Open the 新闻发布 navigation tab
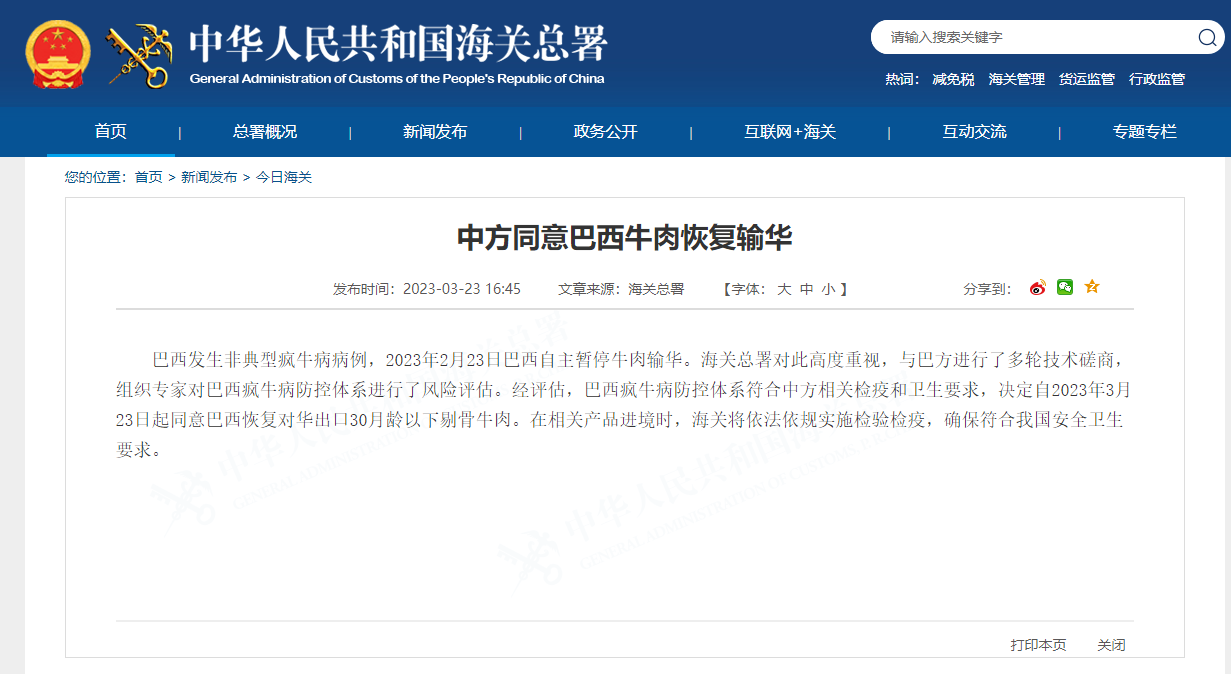 pyautogui.click(x=435, y=132)
